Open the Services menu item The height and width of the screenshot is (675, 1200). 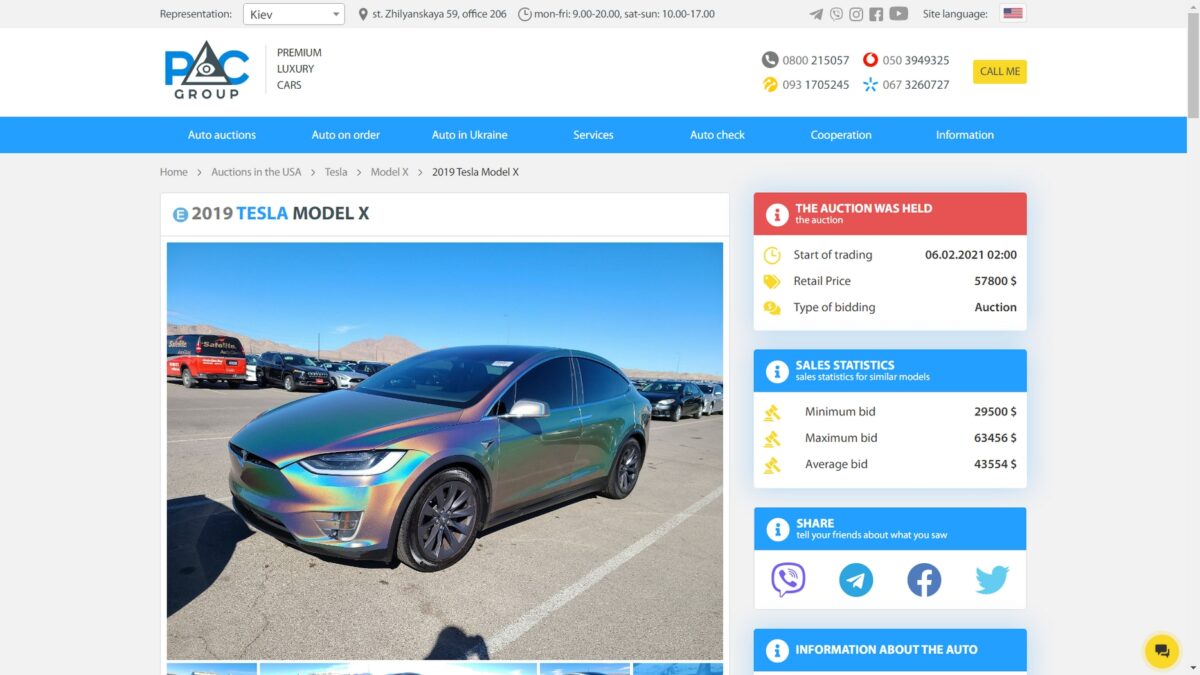pyautogui.click(x=593, y=135)
